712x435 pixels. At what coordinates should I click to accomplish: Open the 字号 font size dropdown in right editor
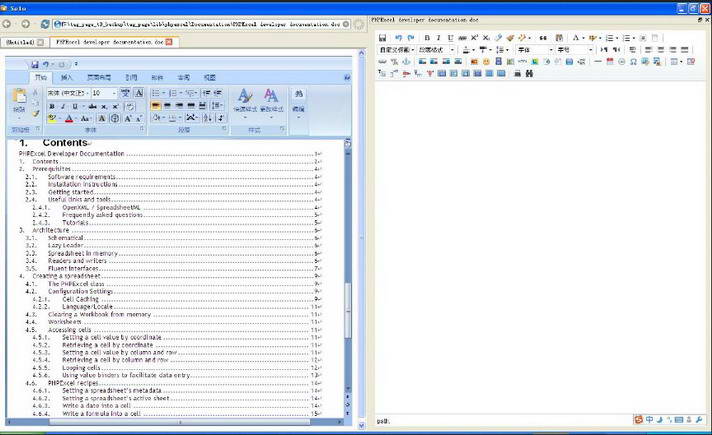point(575,49)
